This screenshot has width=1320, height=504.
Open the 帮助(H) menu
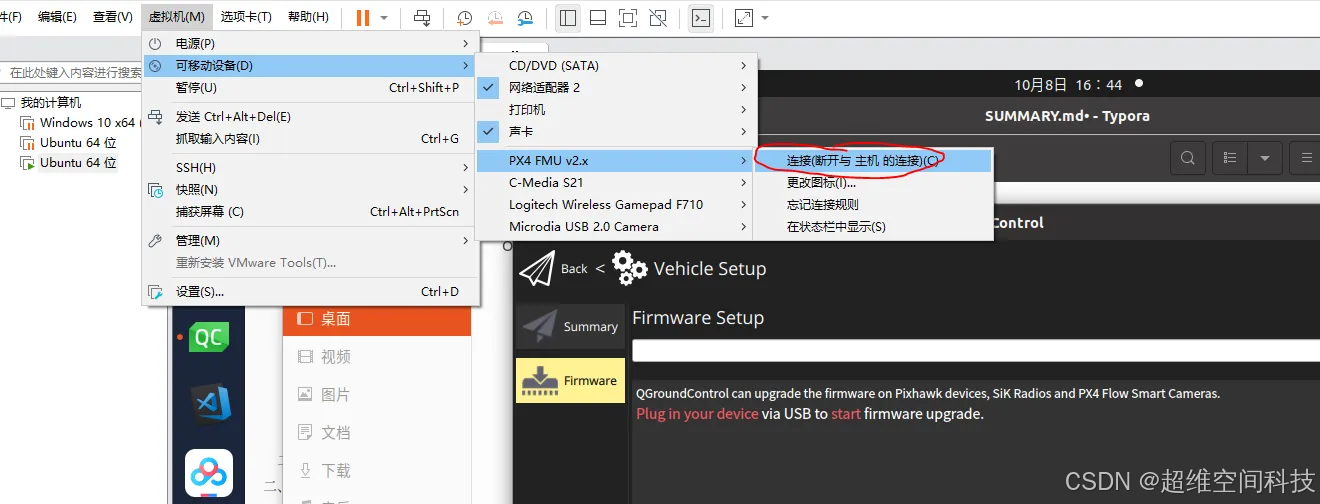click(x=308, y=17)
